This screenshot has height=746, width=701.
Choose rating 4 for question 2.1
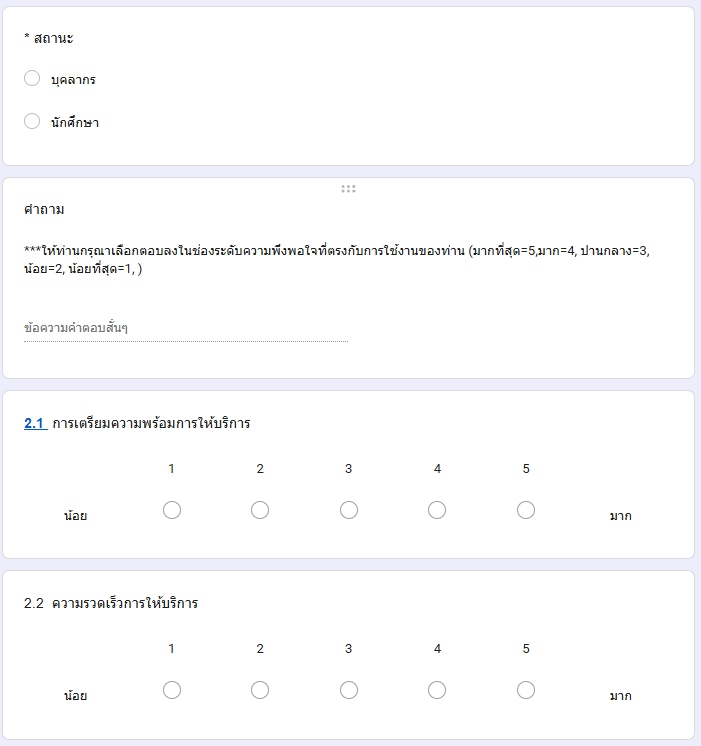(x=437, y=510)
